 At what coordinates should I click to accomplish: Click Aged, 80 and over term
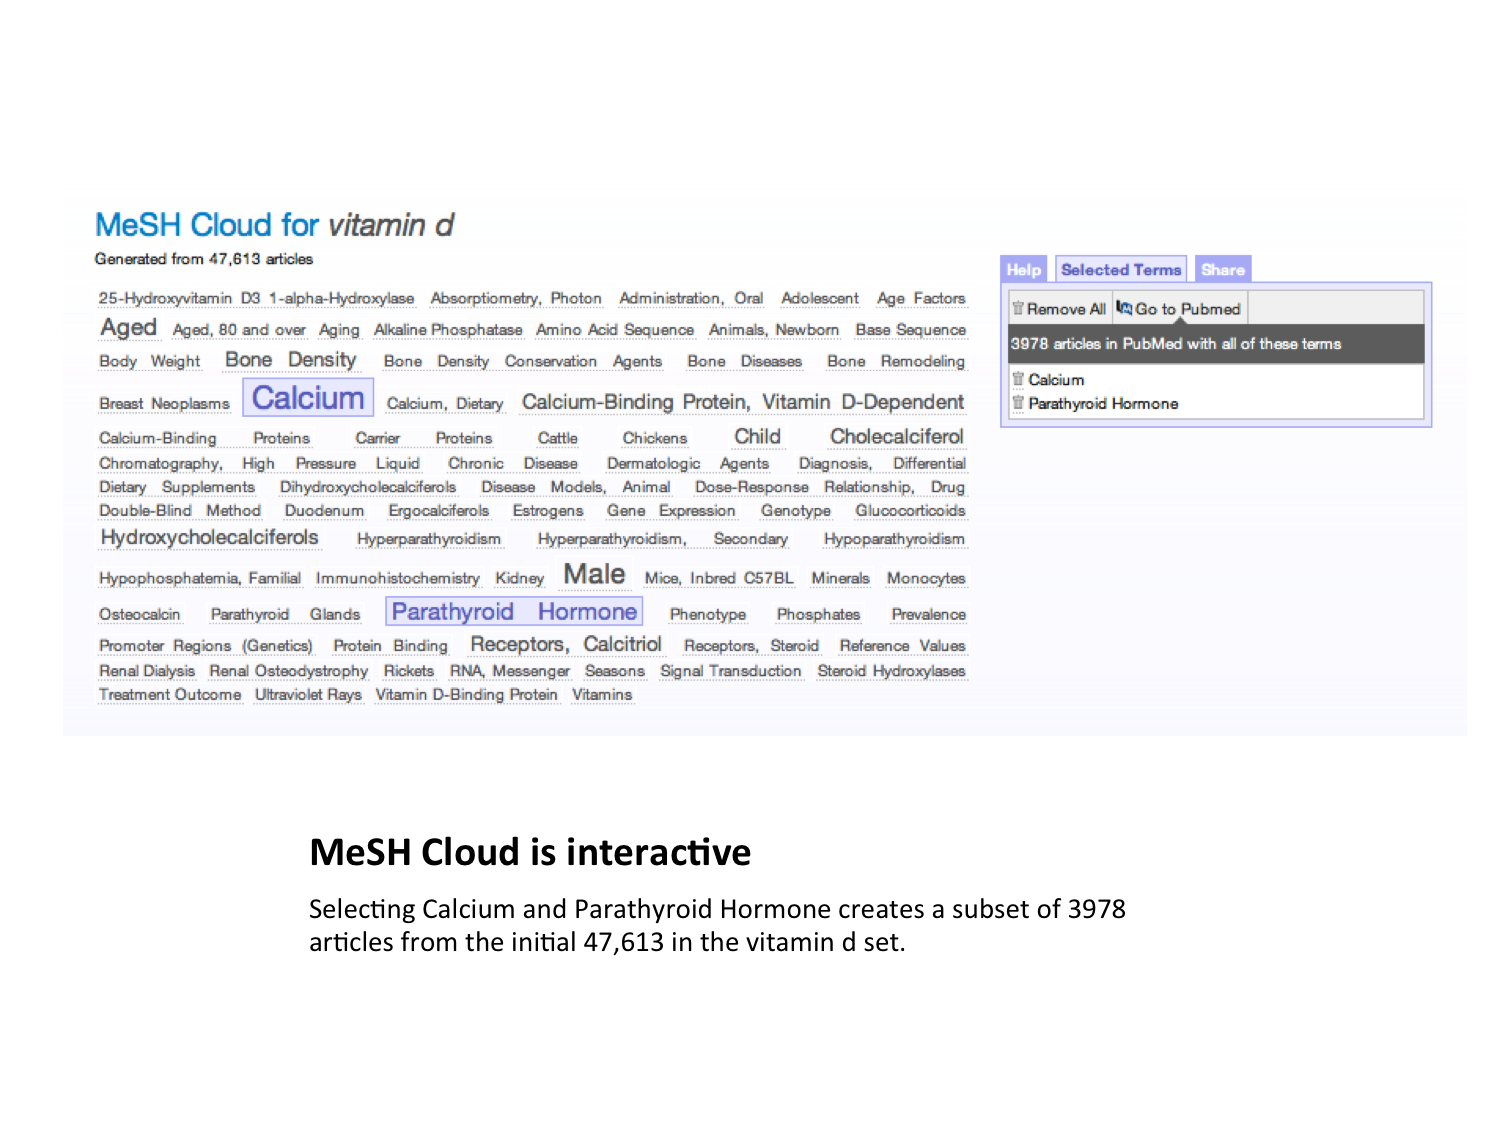pyautogui.click(x=239, y=330)
